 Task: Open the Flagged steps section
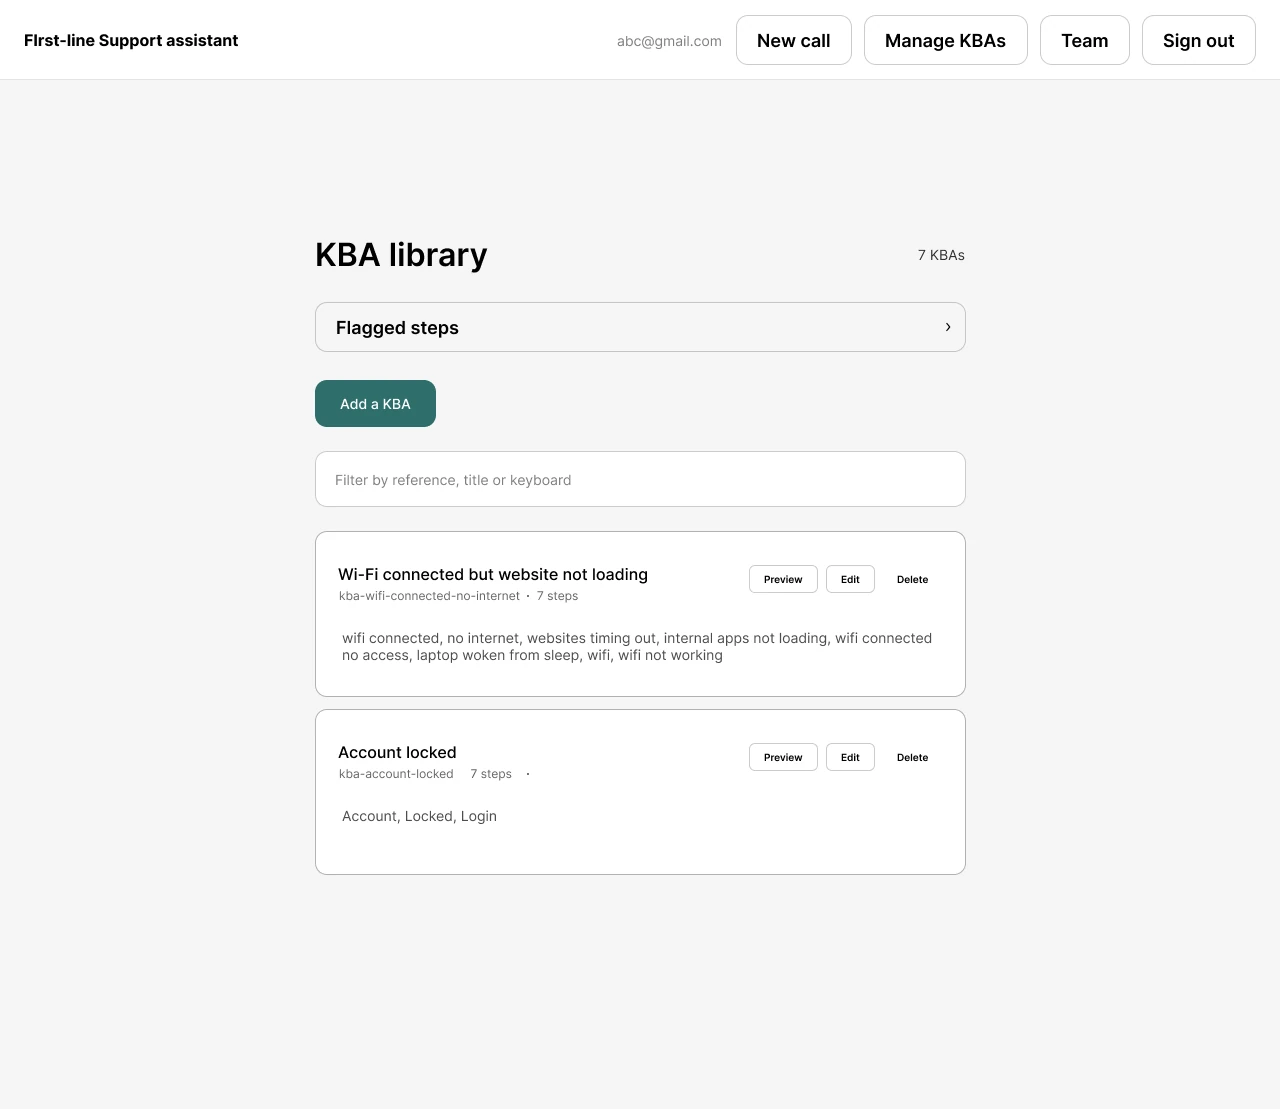coord(640,327)
